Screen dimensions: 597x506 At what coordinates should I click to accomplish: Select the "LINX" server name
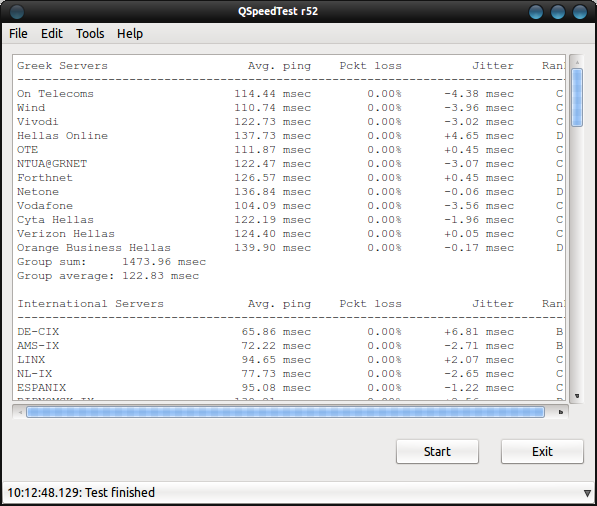(31, 360)
